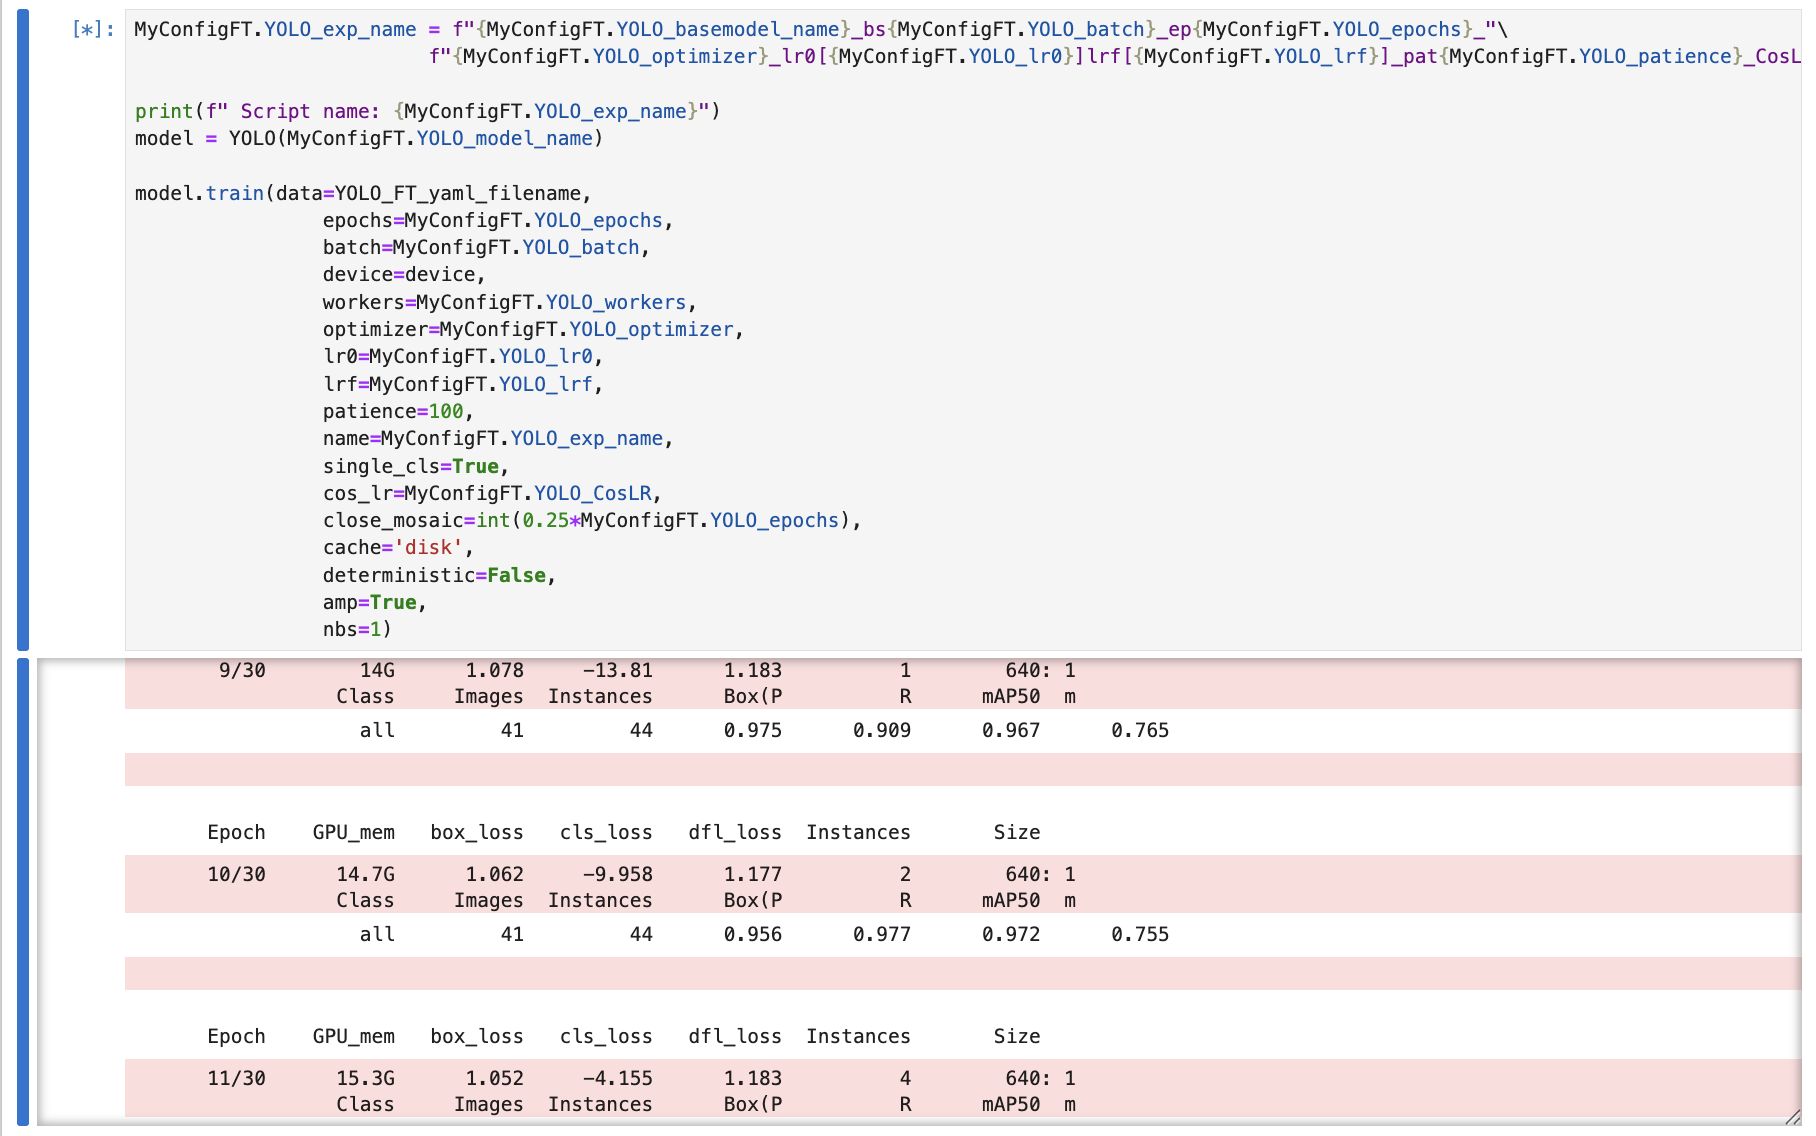
Task: Click the Epoch column header in output
Action: pyautogui.click(x=236, y=831)
